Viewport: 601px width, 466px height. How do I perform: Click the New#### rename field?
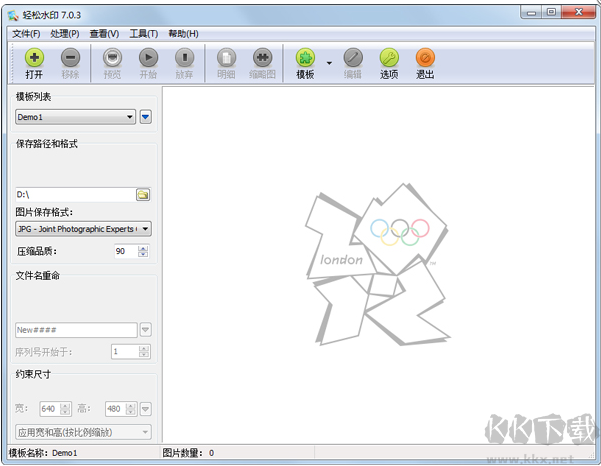(76, 330)
